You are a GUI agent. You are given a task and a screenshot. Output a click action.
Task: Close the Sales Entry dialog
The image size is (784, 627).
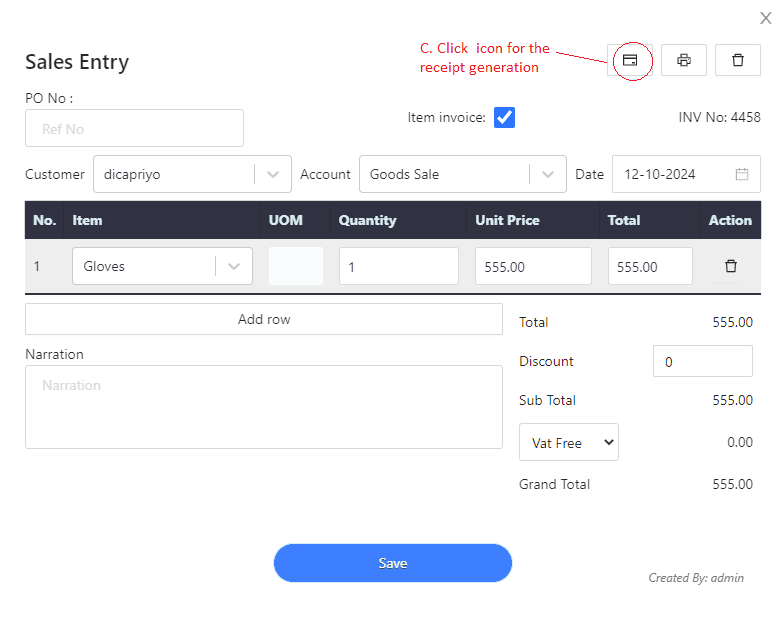766,18
